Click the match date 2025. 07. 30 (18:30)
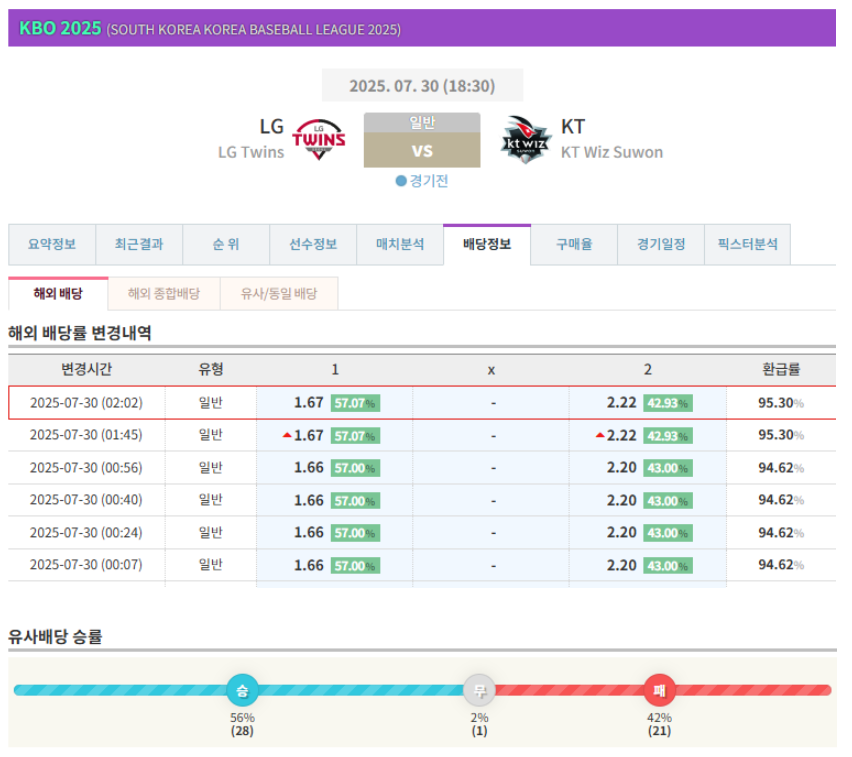852x757 pixels. tap(422, 86)
